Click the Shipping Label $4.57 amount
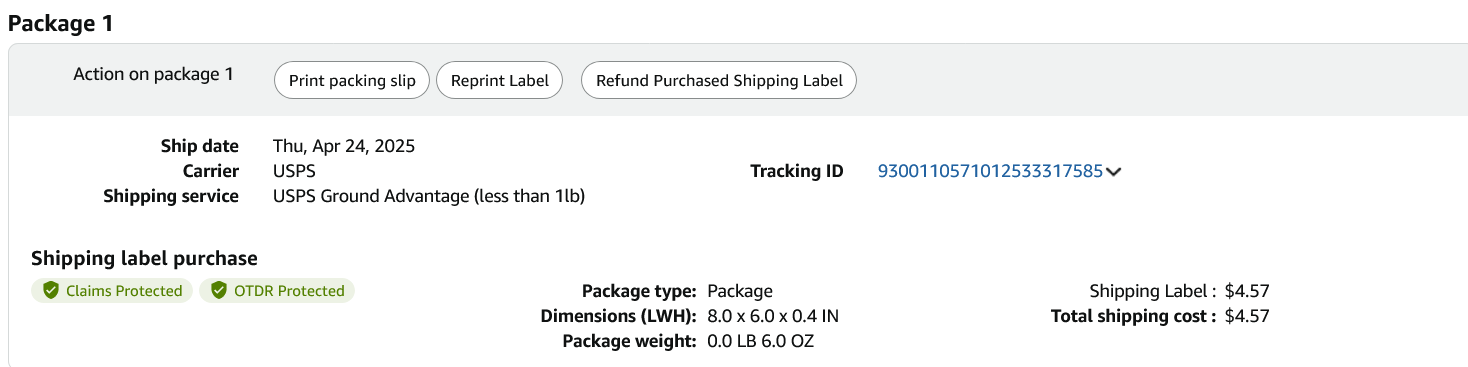Screen dimensions: 1468x367 (1247, 291)
